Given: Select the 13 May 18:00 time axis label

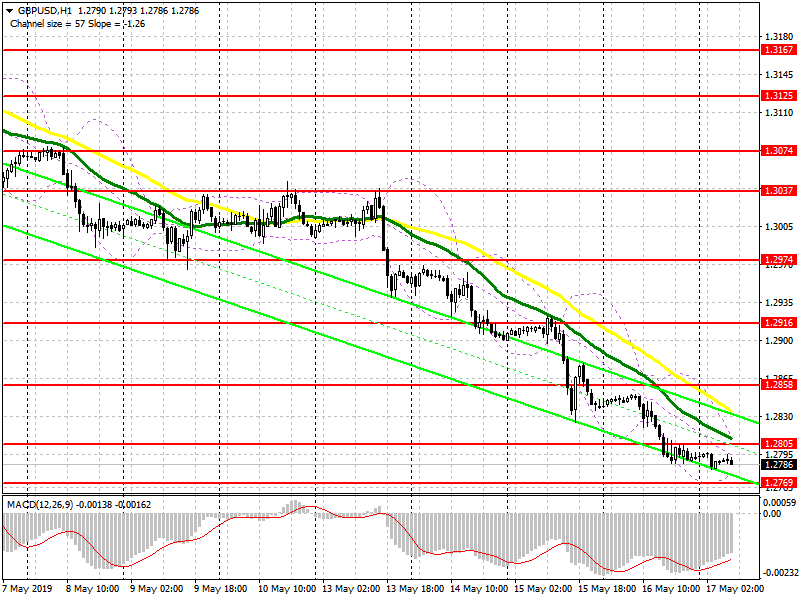Looking at the screenshot, I should [415, 588].
